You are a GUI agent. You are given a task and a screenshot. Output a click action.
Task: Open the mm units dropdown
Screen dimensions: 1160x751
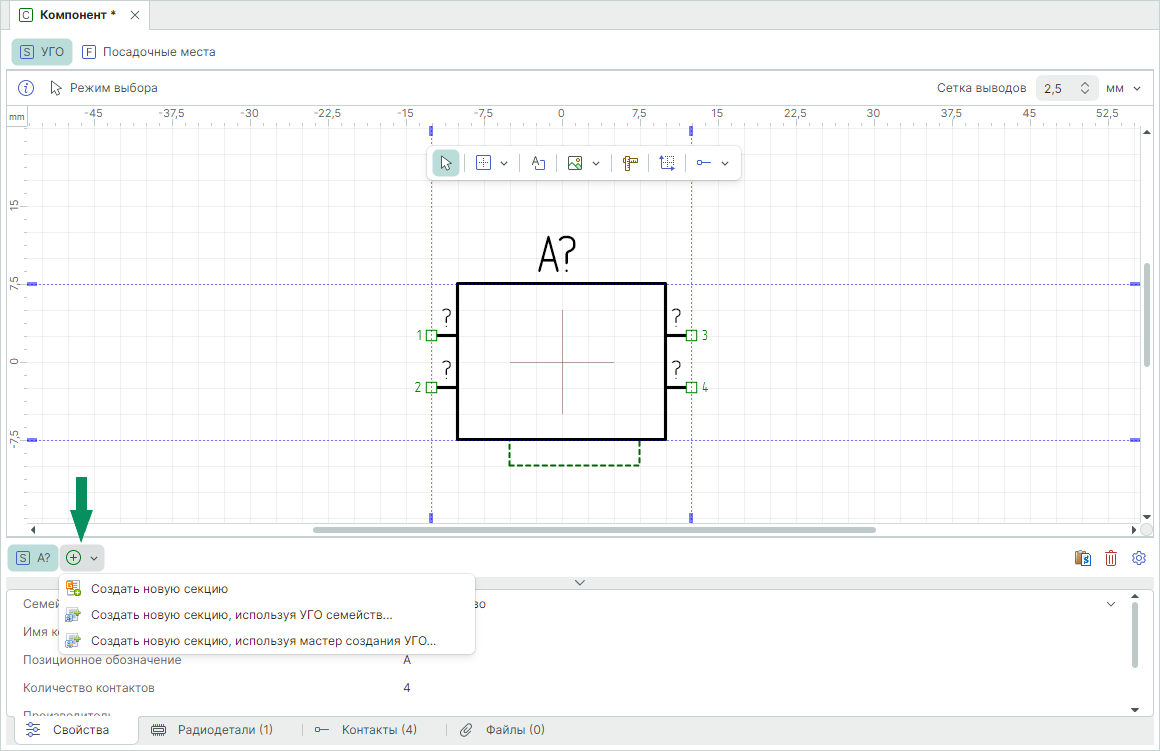(x=1124, y=88)
